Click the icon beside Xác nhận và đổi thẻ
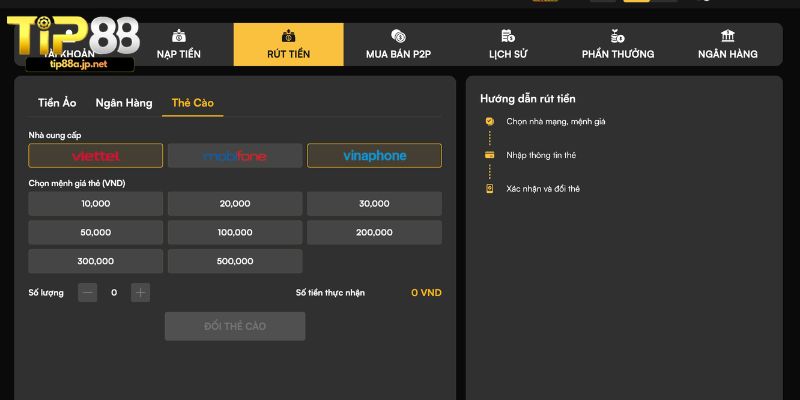 point(489,189)
